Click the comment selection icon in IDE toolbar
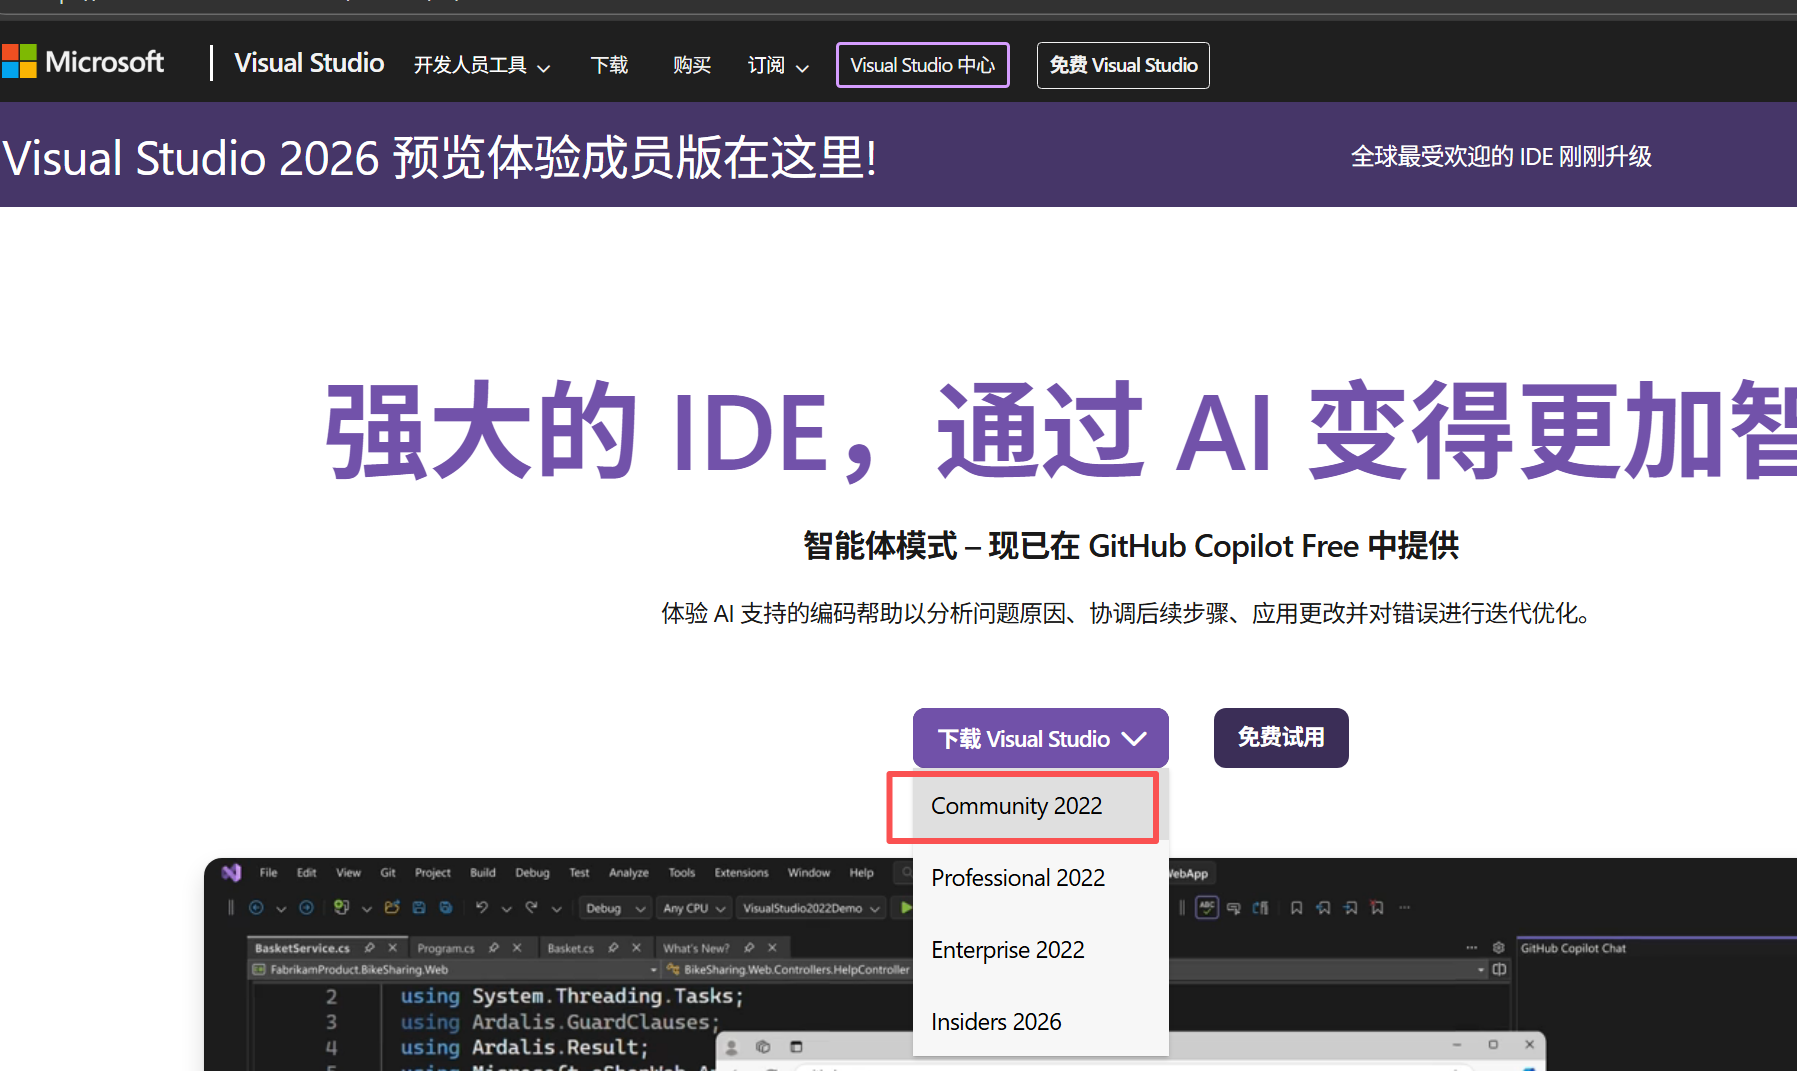The image size is (1797, 1071). point(1233,908)
